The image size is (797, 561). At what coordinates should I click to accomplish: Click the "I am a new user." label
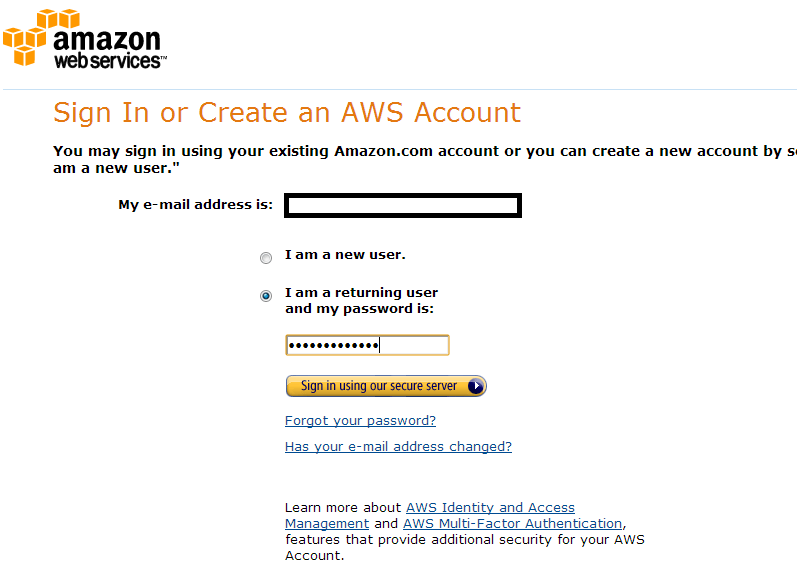(x=345, y=255)
